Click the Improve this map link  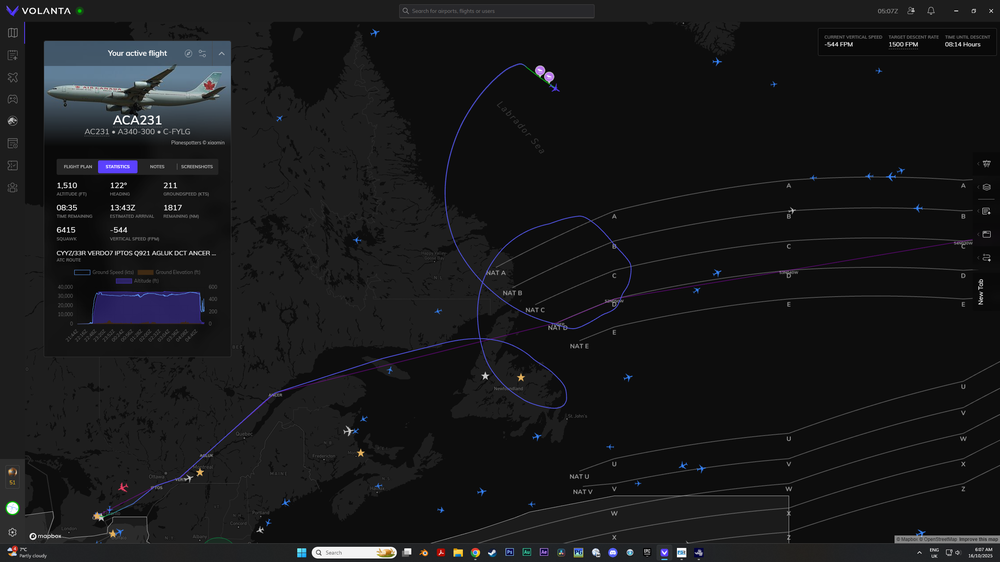976,539
